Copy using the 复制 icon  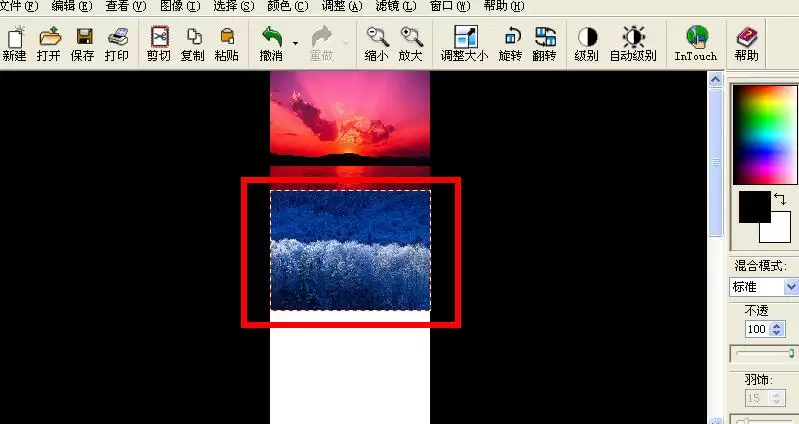point(194,37)
